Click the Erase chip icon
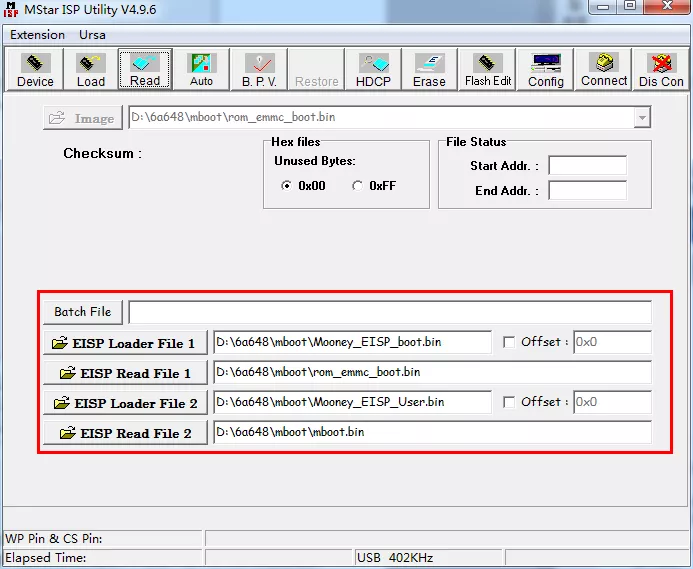This screenshot has height=569, width=693. tap(429, 70)
